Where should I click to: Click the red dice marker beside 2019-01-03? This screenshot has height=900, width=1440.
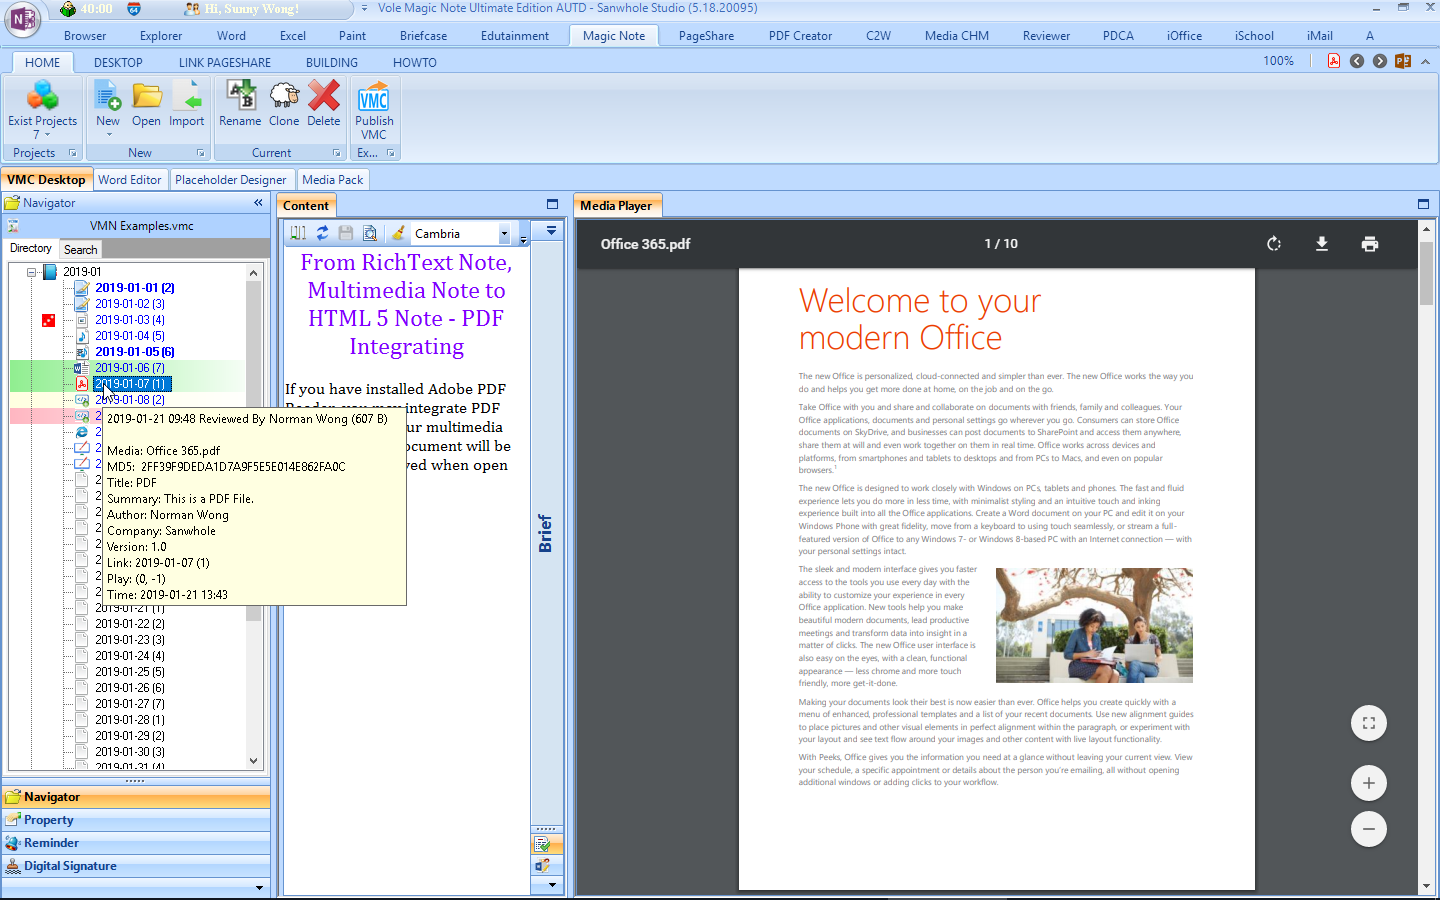pos(48,320)
